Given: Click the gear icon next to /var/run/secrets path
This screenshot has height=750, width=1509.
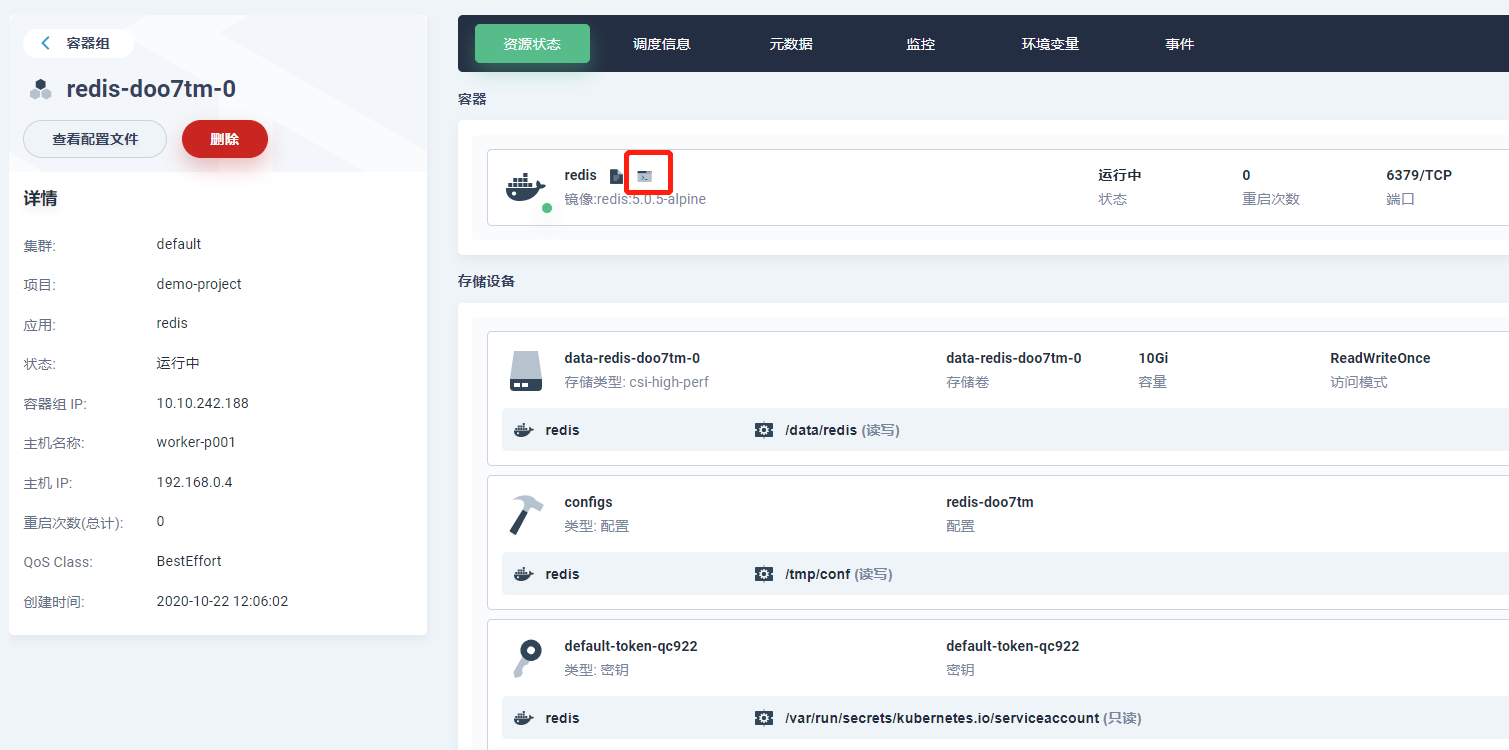Looking at the screenshot, I should pos(764,718).
